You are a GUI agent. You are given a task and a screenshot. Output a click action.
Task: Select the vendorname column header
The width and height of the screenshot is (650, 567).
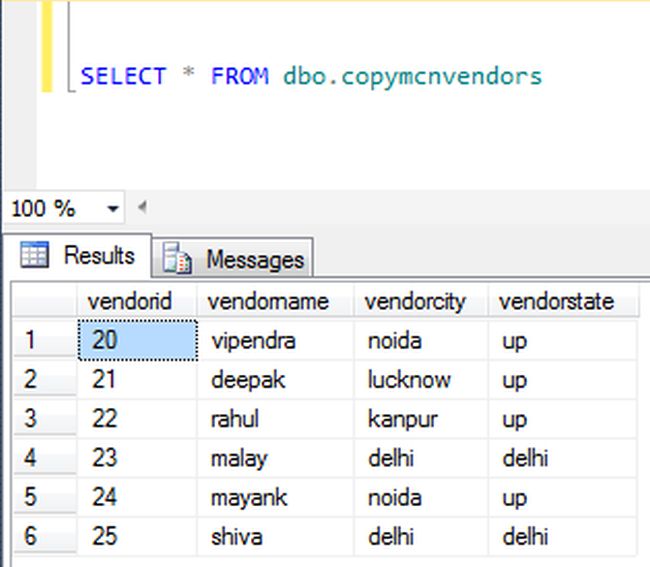tap(275, 301)
